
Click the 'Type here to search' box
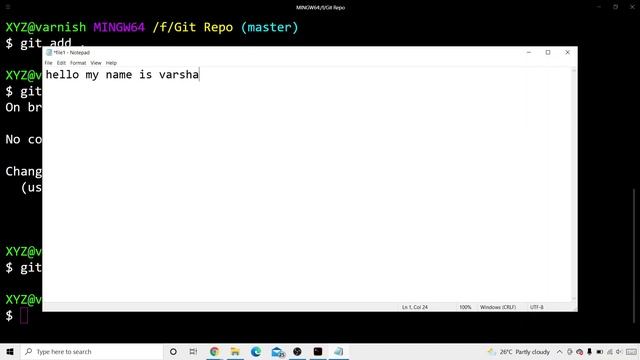(x=92, y=351)
